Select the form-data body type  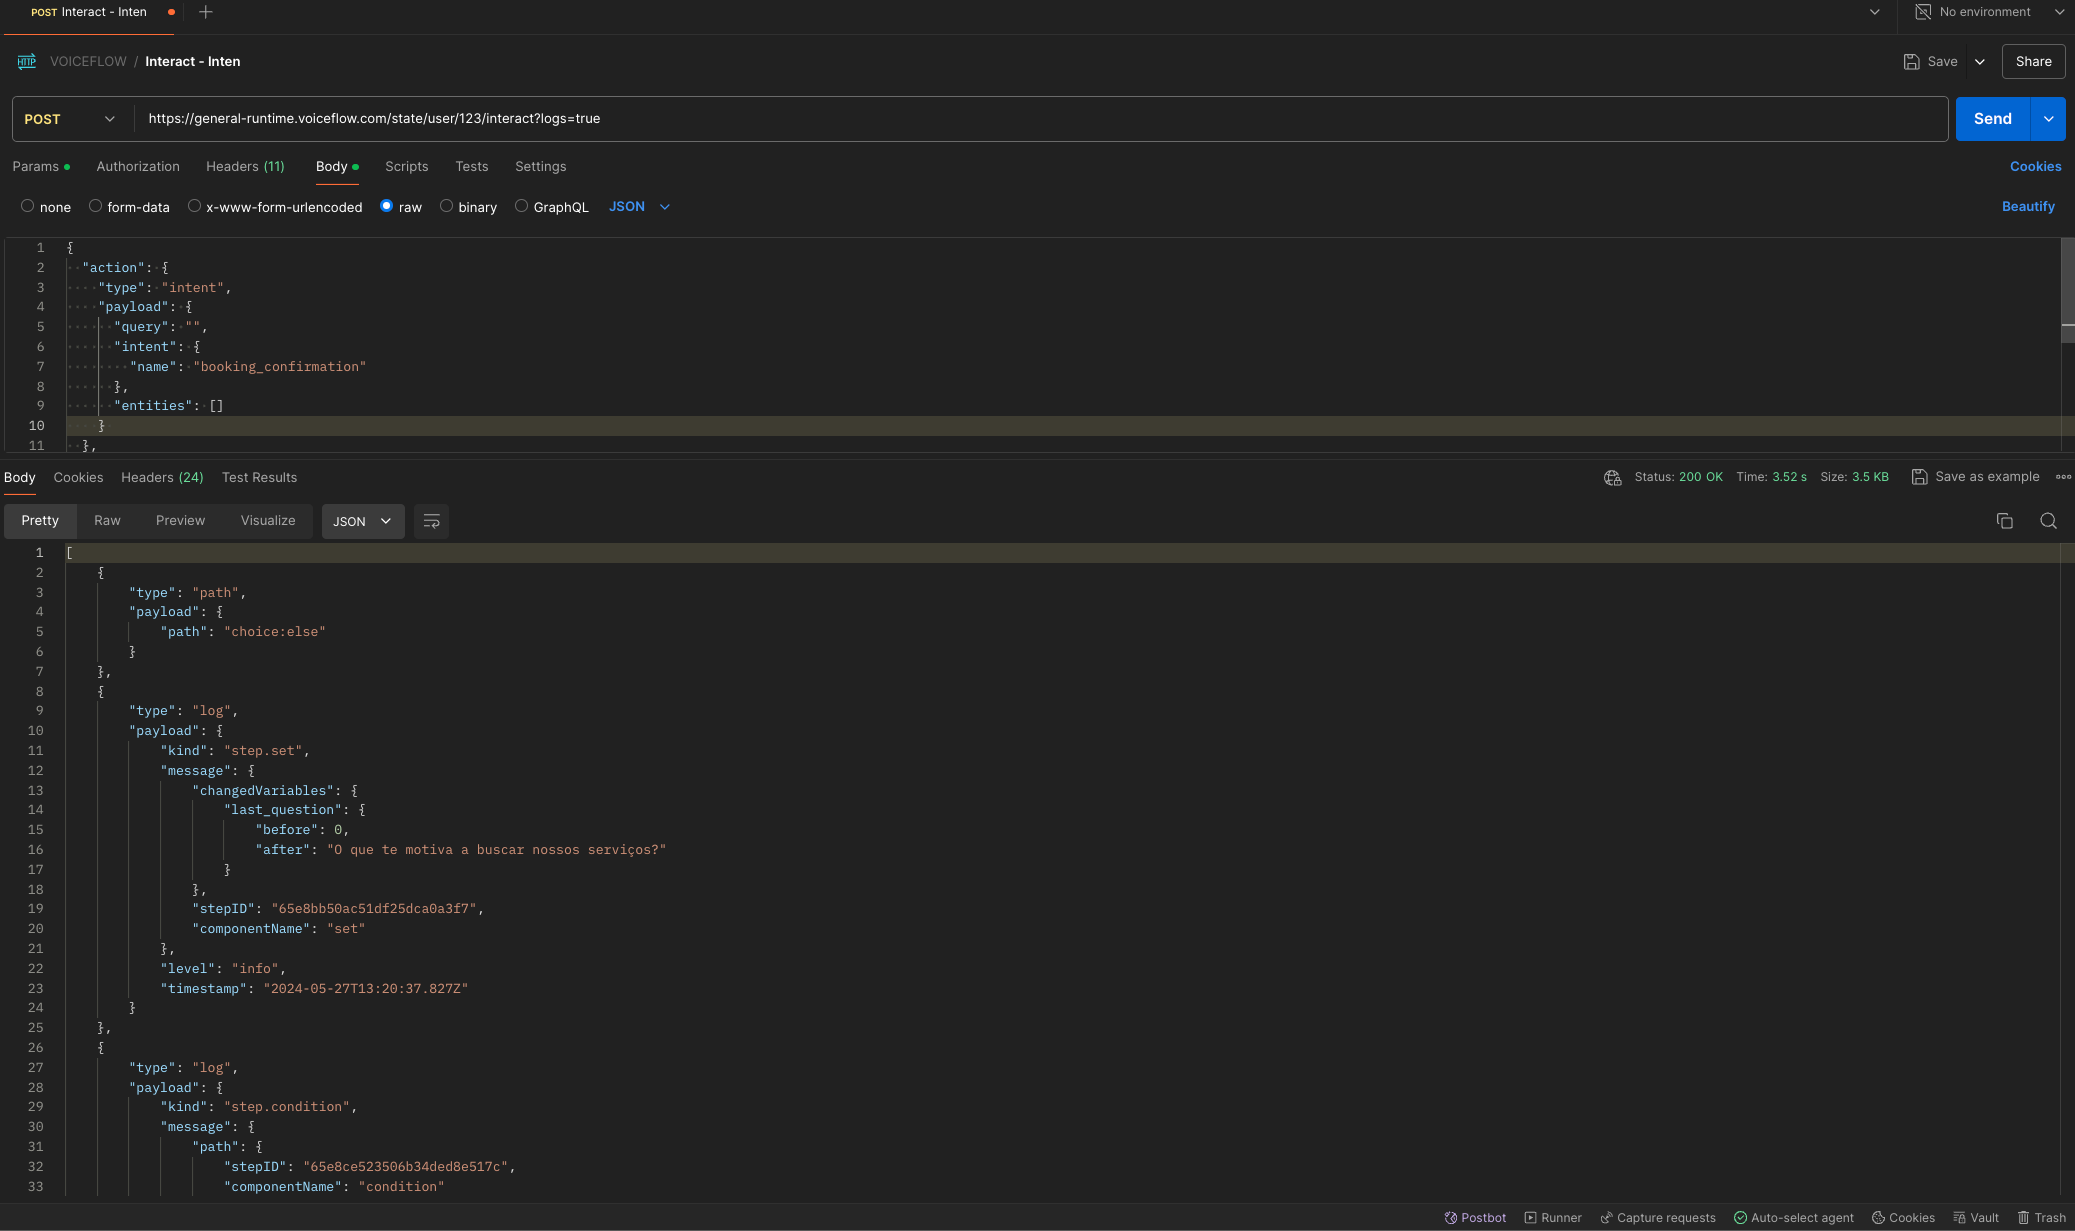(x=95, y=206)
